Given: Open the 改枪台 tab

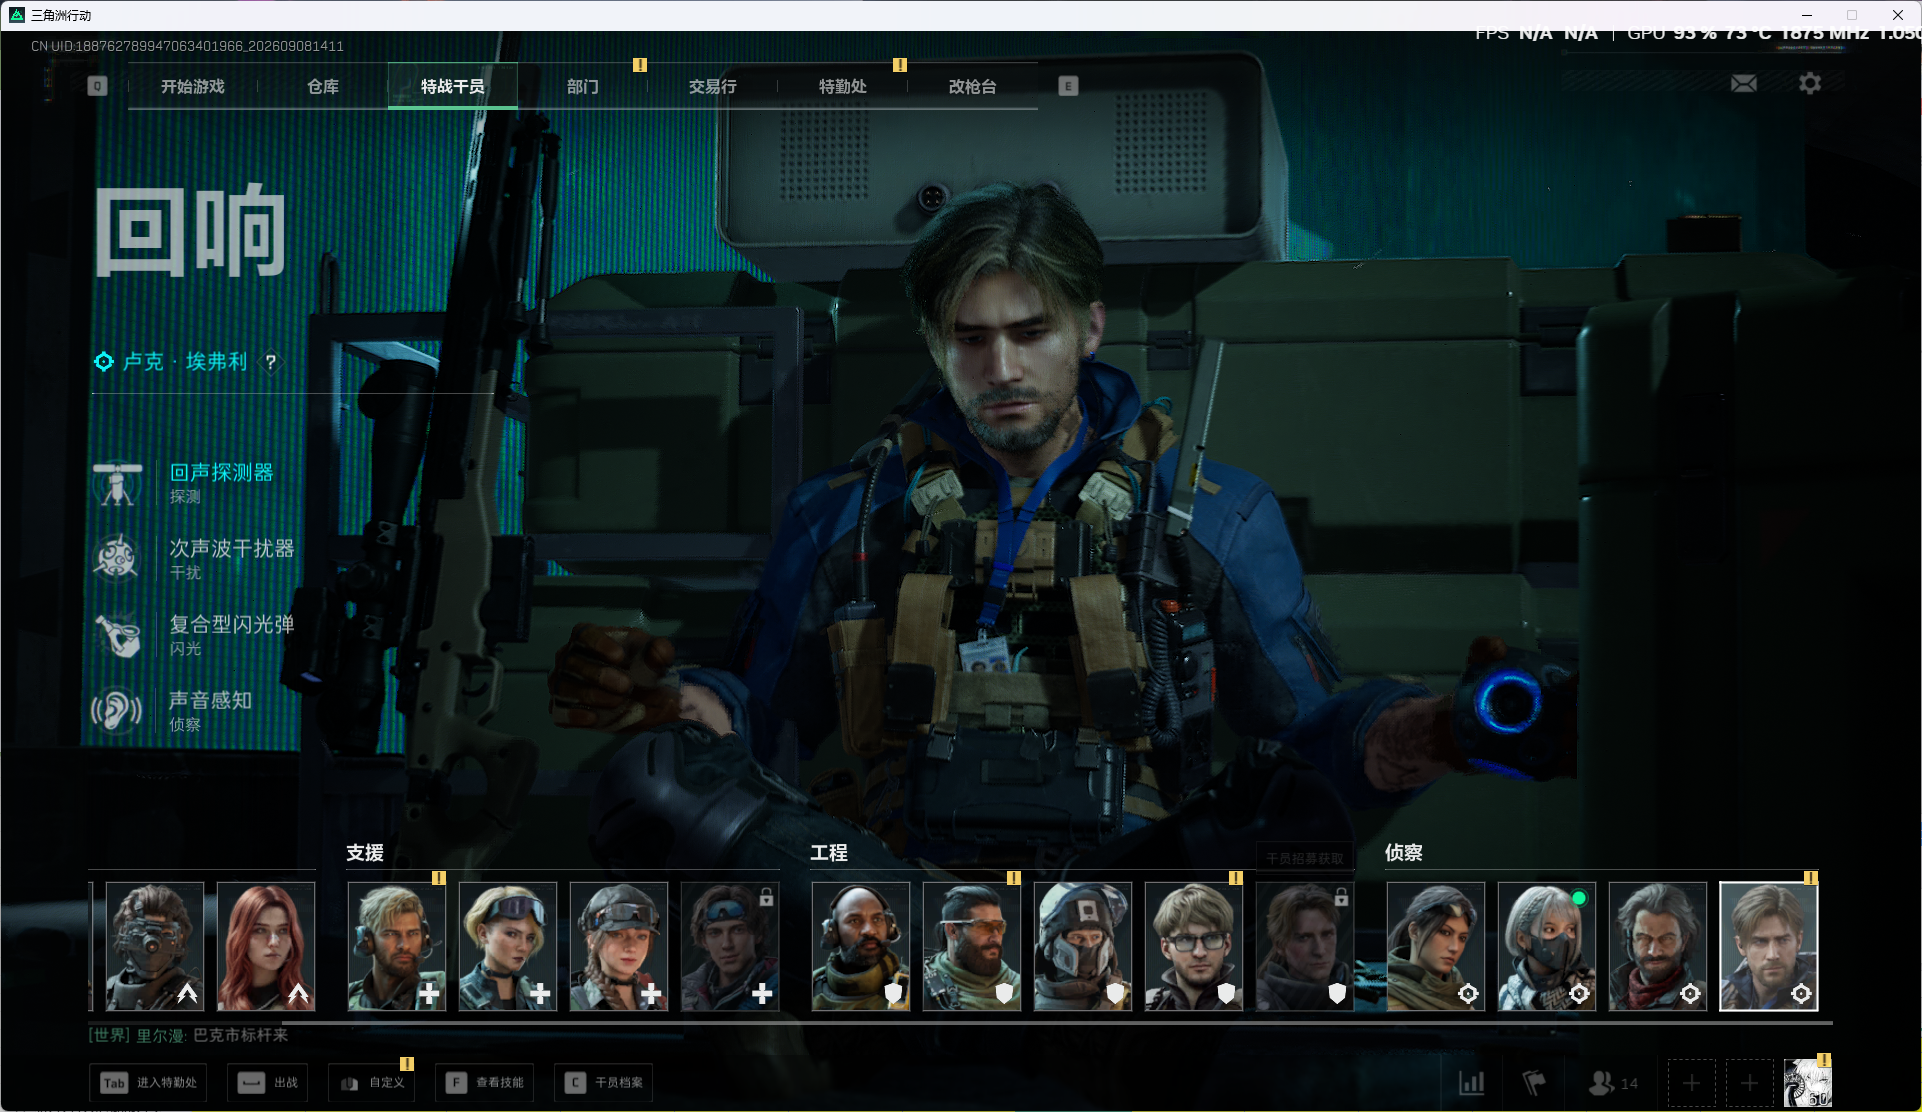Looking at the screenshot, I should click(973, 87).
